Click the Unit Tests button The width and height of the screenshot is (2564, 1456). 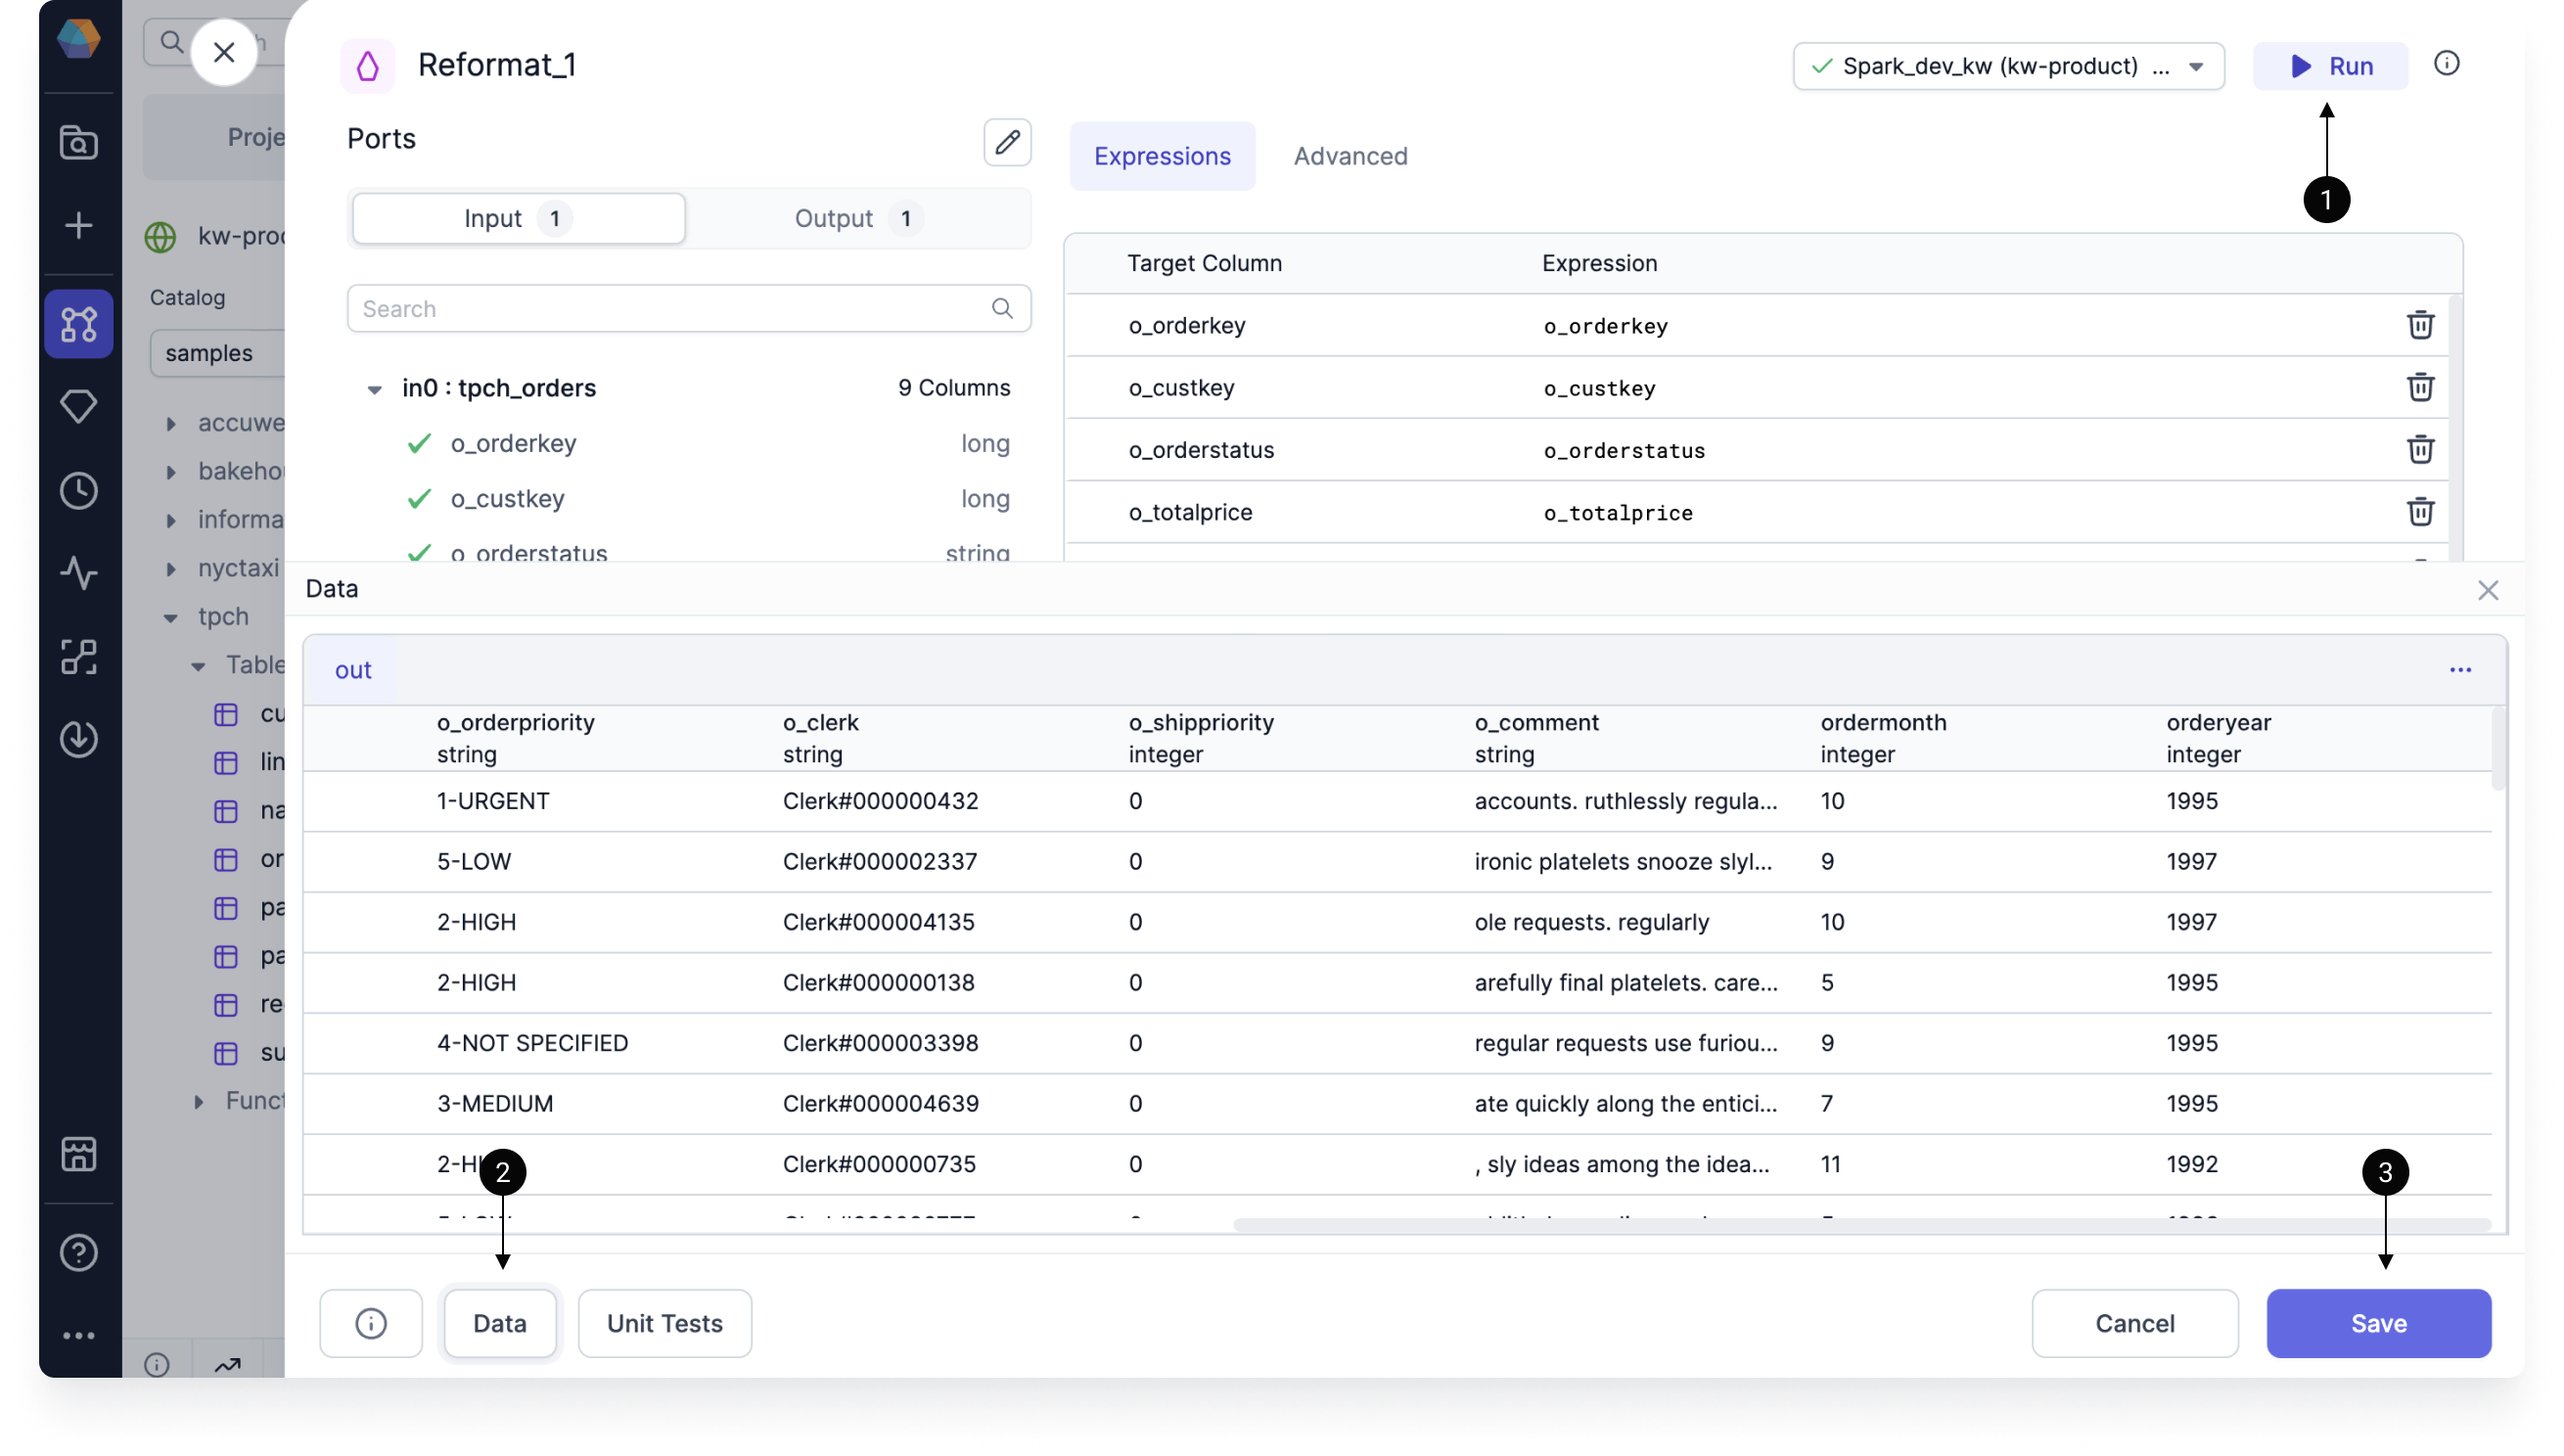664,1322
